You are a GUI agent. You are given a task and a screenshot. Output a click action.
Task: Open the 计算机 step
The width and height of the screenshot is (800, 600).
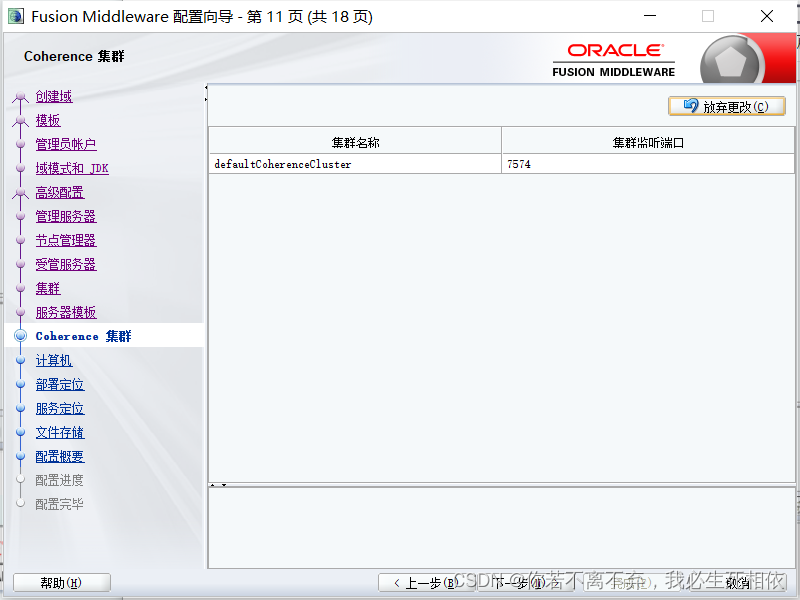(54, 360)
